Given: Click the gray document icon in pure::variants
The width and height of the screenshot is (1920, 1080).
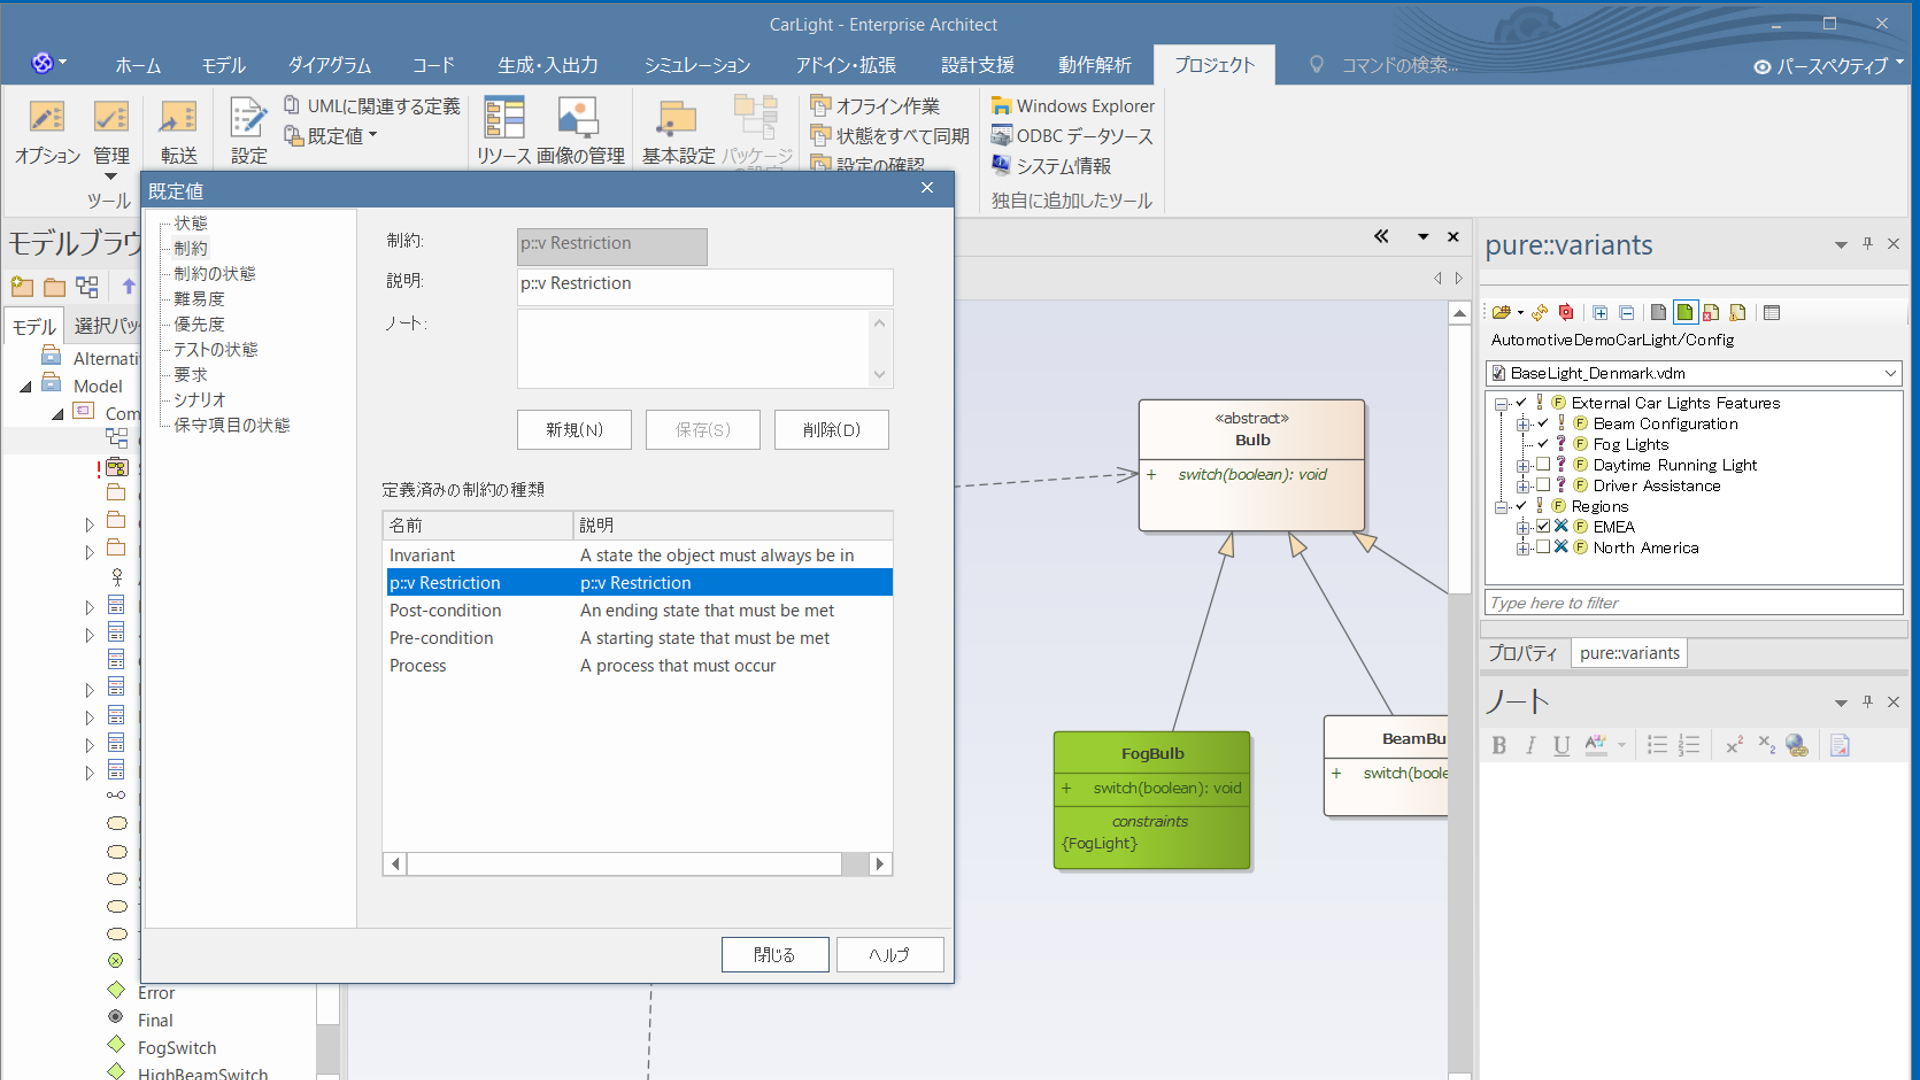Looking at the screenshot, I should 1658,313.
